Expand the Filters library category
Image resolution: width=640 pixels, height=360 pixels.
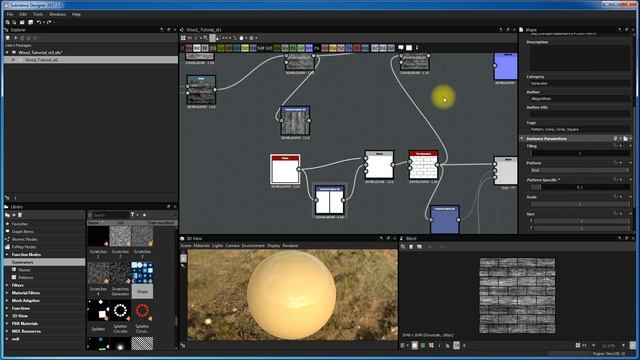pos(7,285)
